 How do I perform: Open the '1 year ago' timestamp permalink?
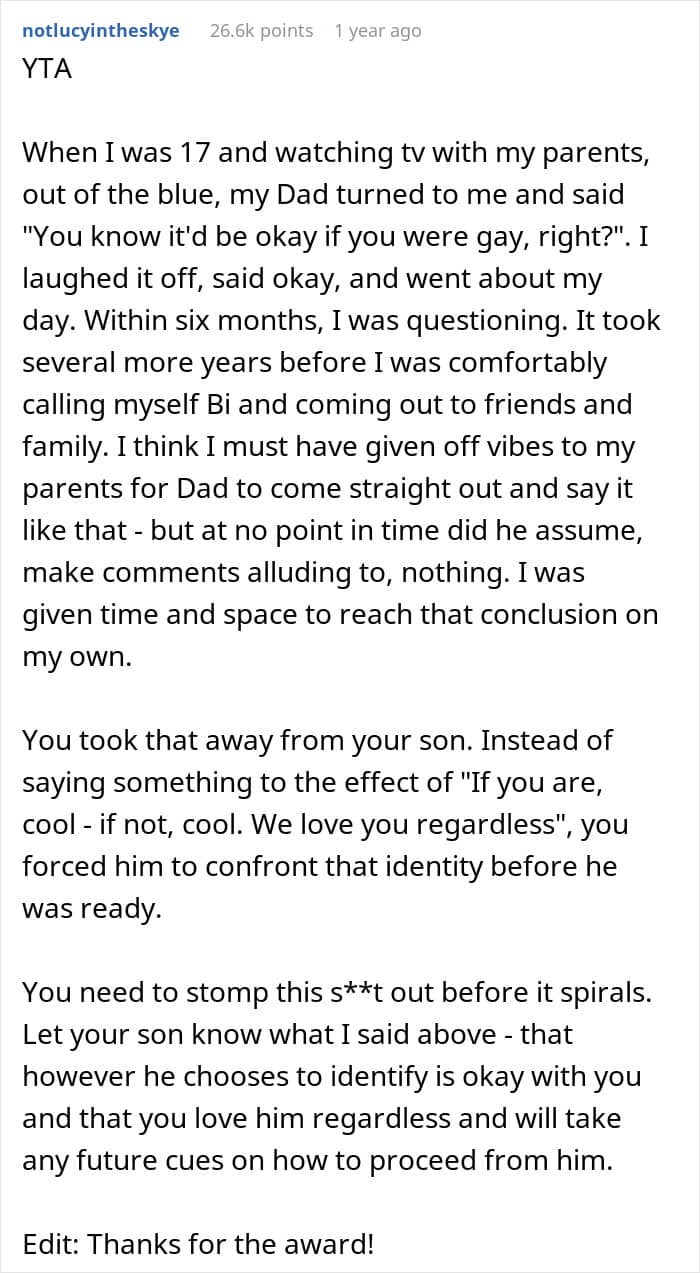(x=378, y=31)
